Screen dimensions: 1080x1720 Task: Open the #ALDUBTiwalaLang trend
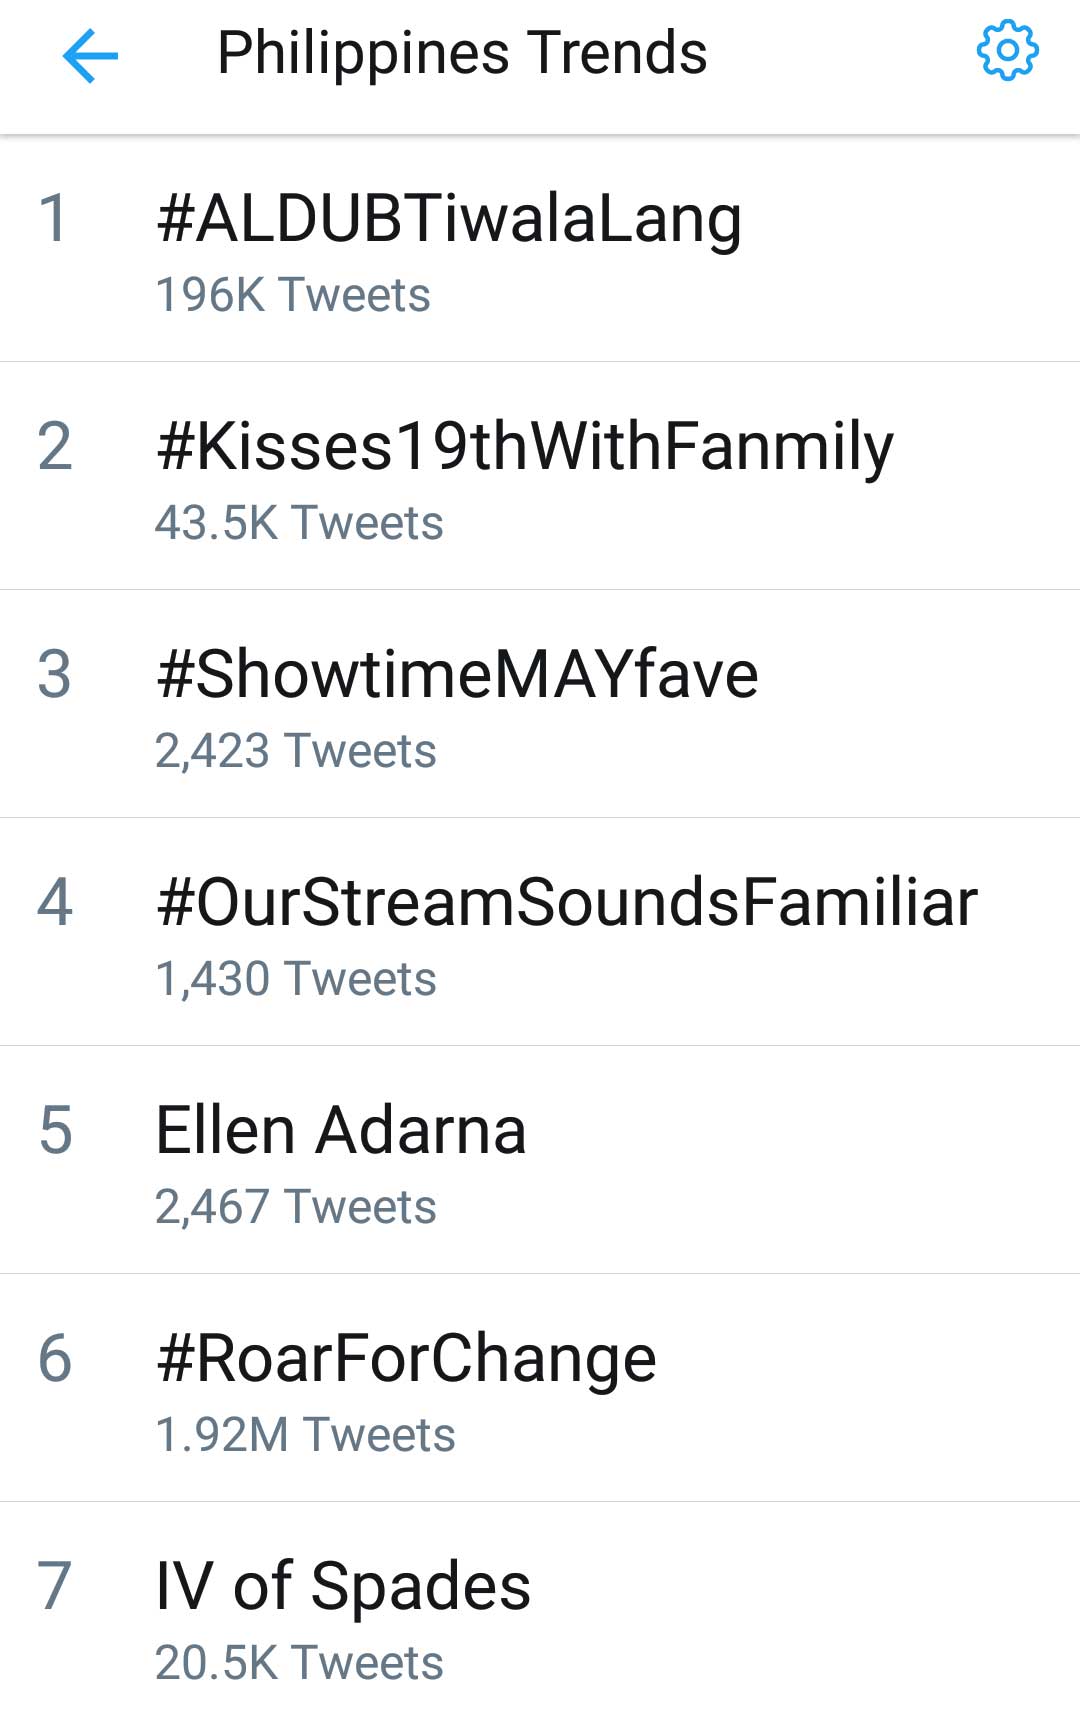(x=449, y=219)
